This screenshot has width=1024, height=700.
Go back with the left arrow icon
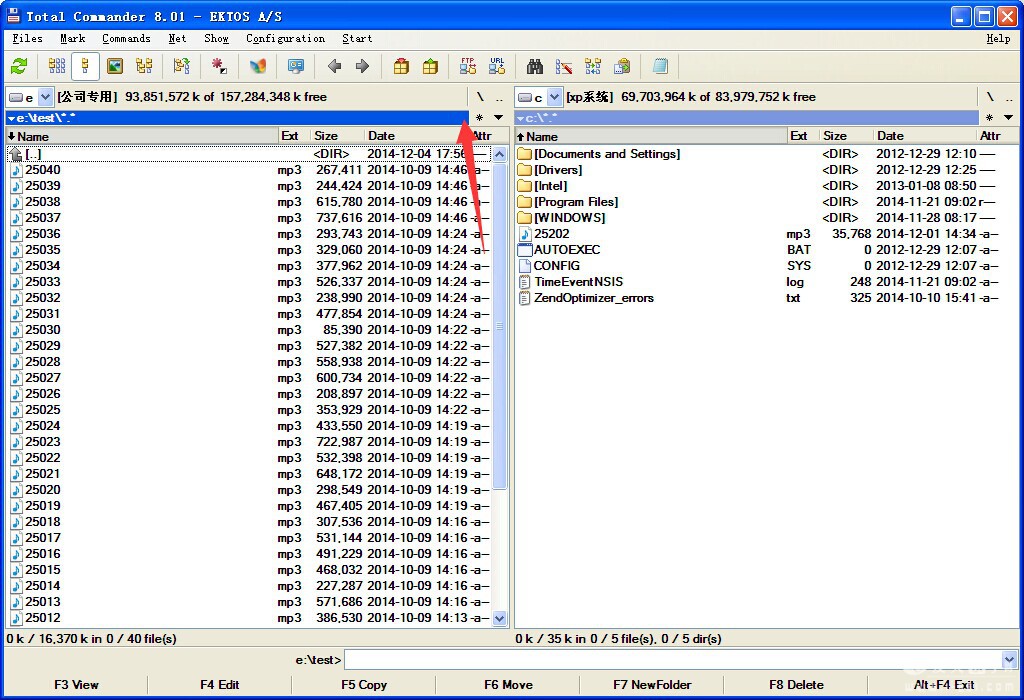click(x=334, y=66)
